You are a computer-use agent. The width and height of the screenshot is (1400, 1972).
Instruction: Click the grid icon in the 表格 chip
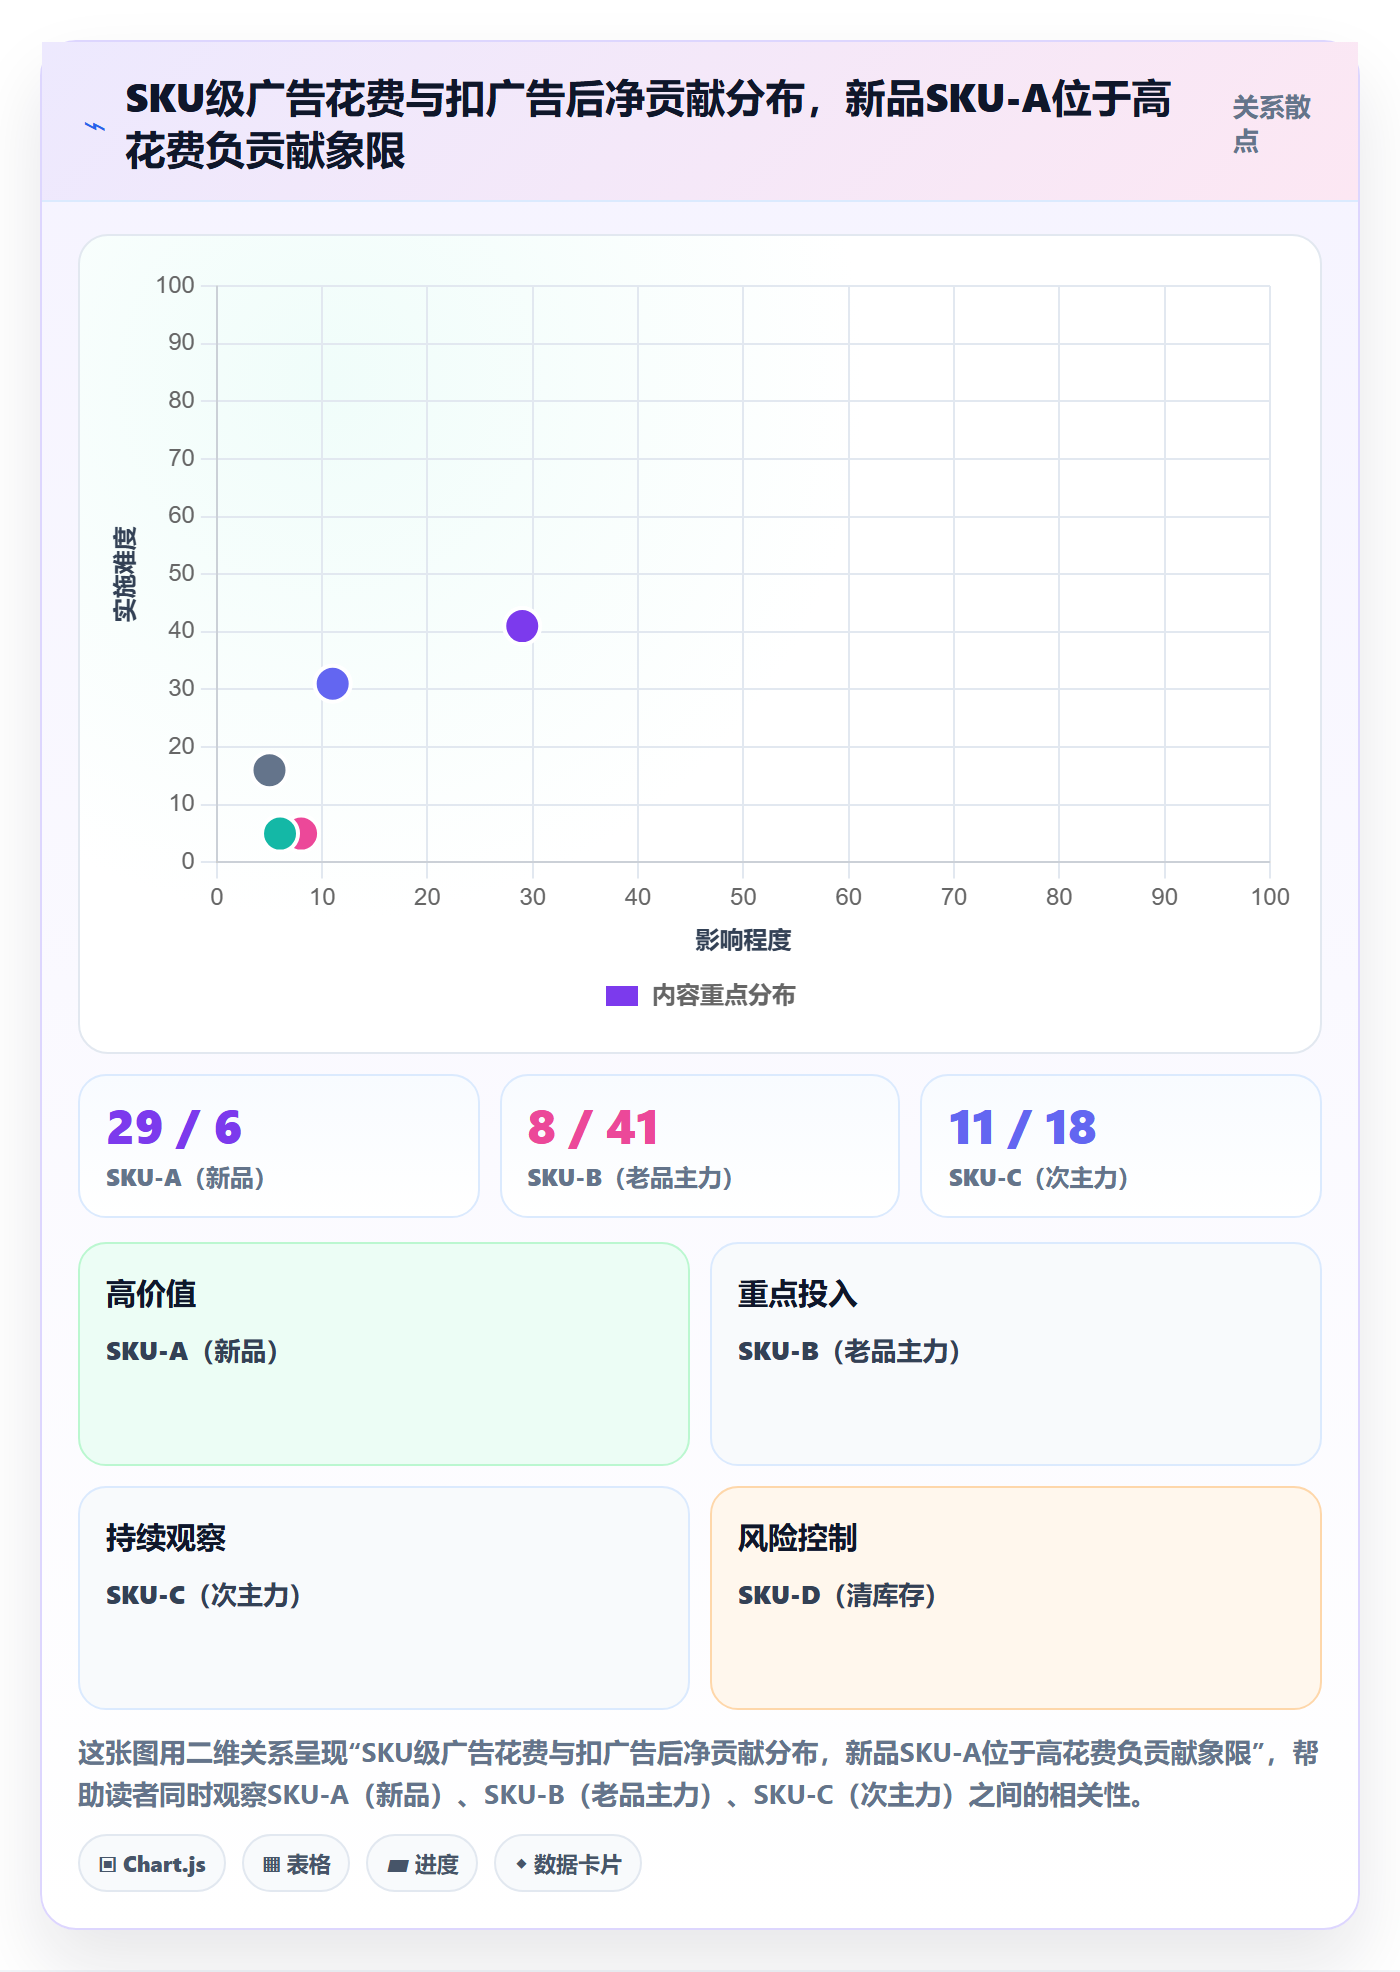pyautogui.click(x=271, y=1864)
